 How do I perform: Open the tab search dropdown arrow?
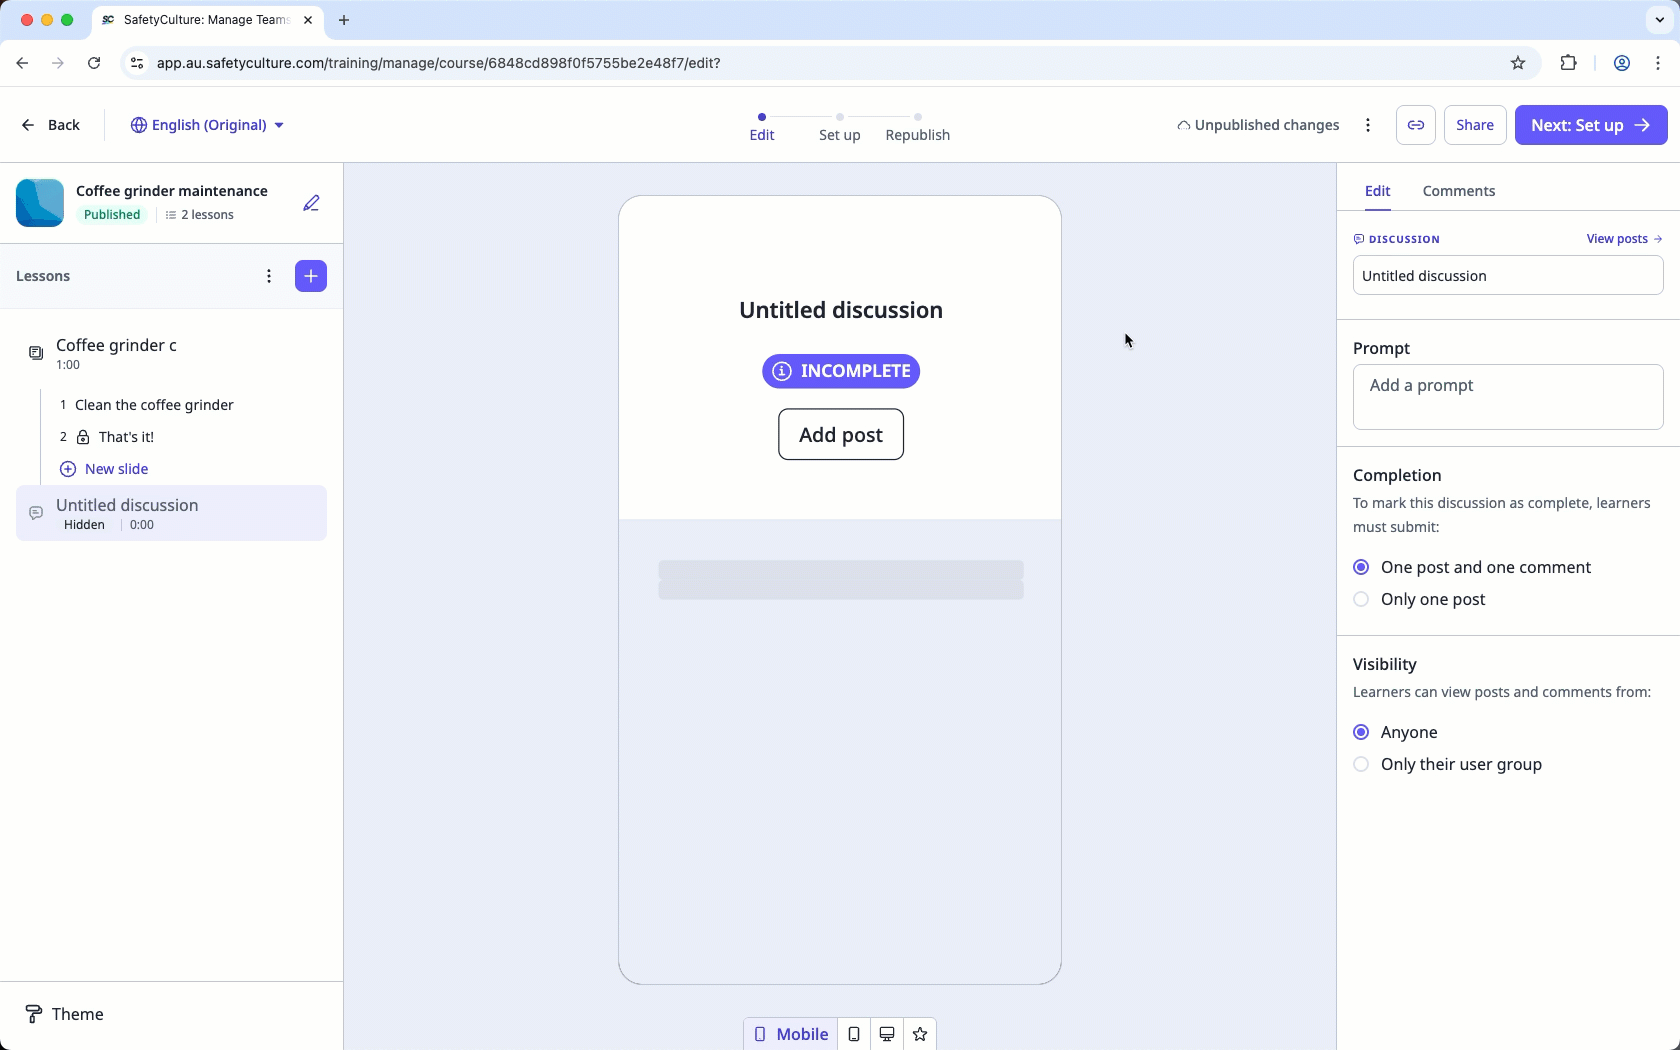[1660, 20]
